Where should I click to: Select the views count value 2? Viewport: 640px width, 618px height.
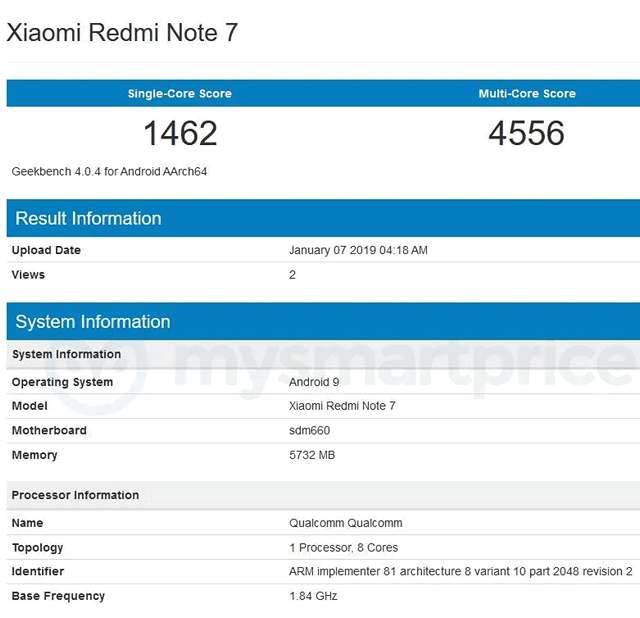292,275
